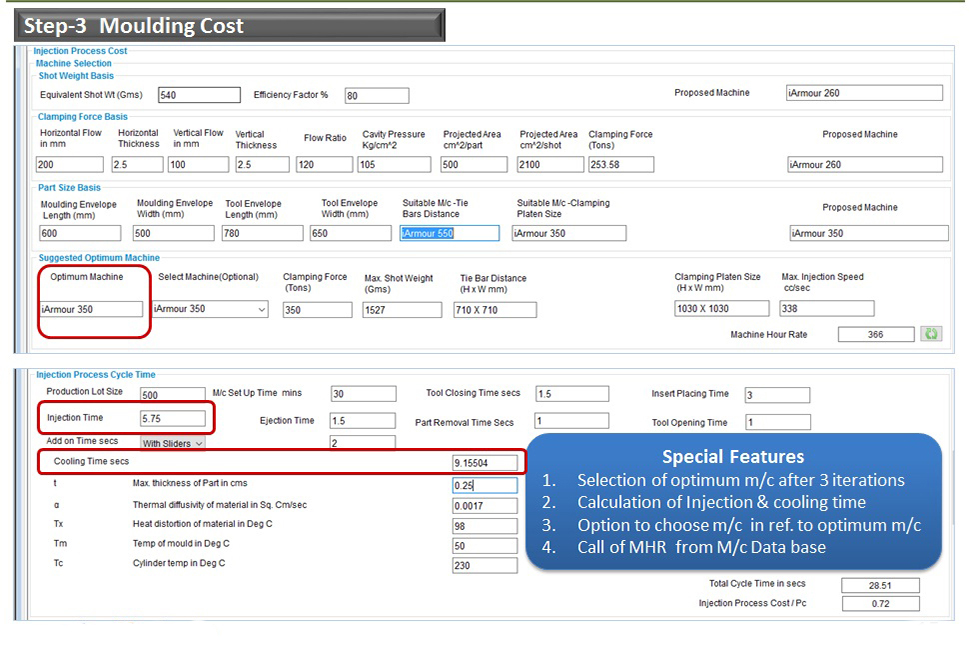This screenshot has height=658, width=973.
Task: Click the 'Injection Process Cost' section title
Action: (80, 51)
